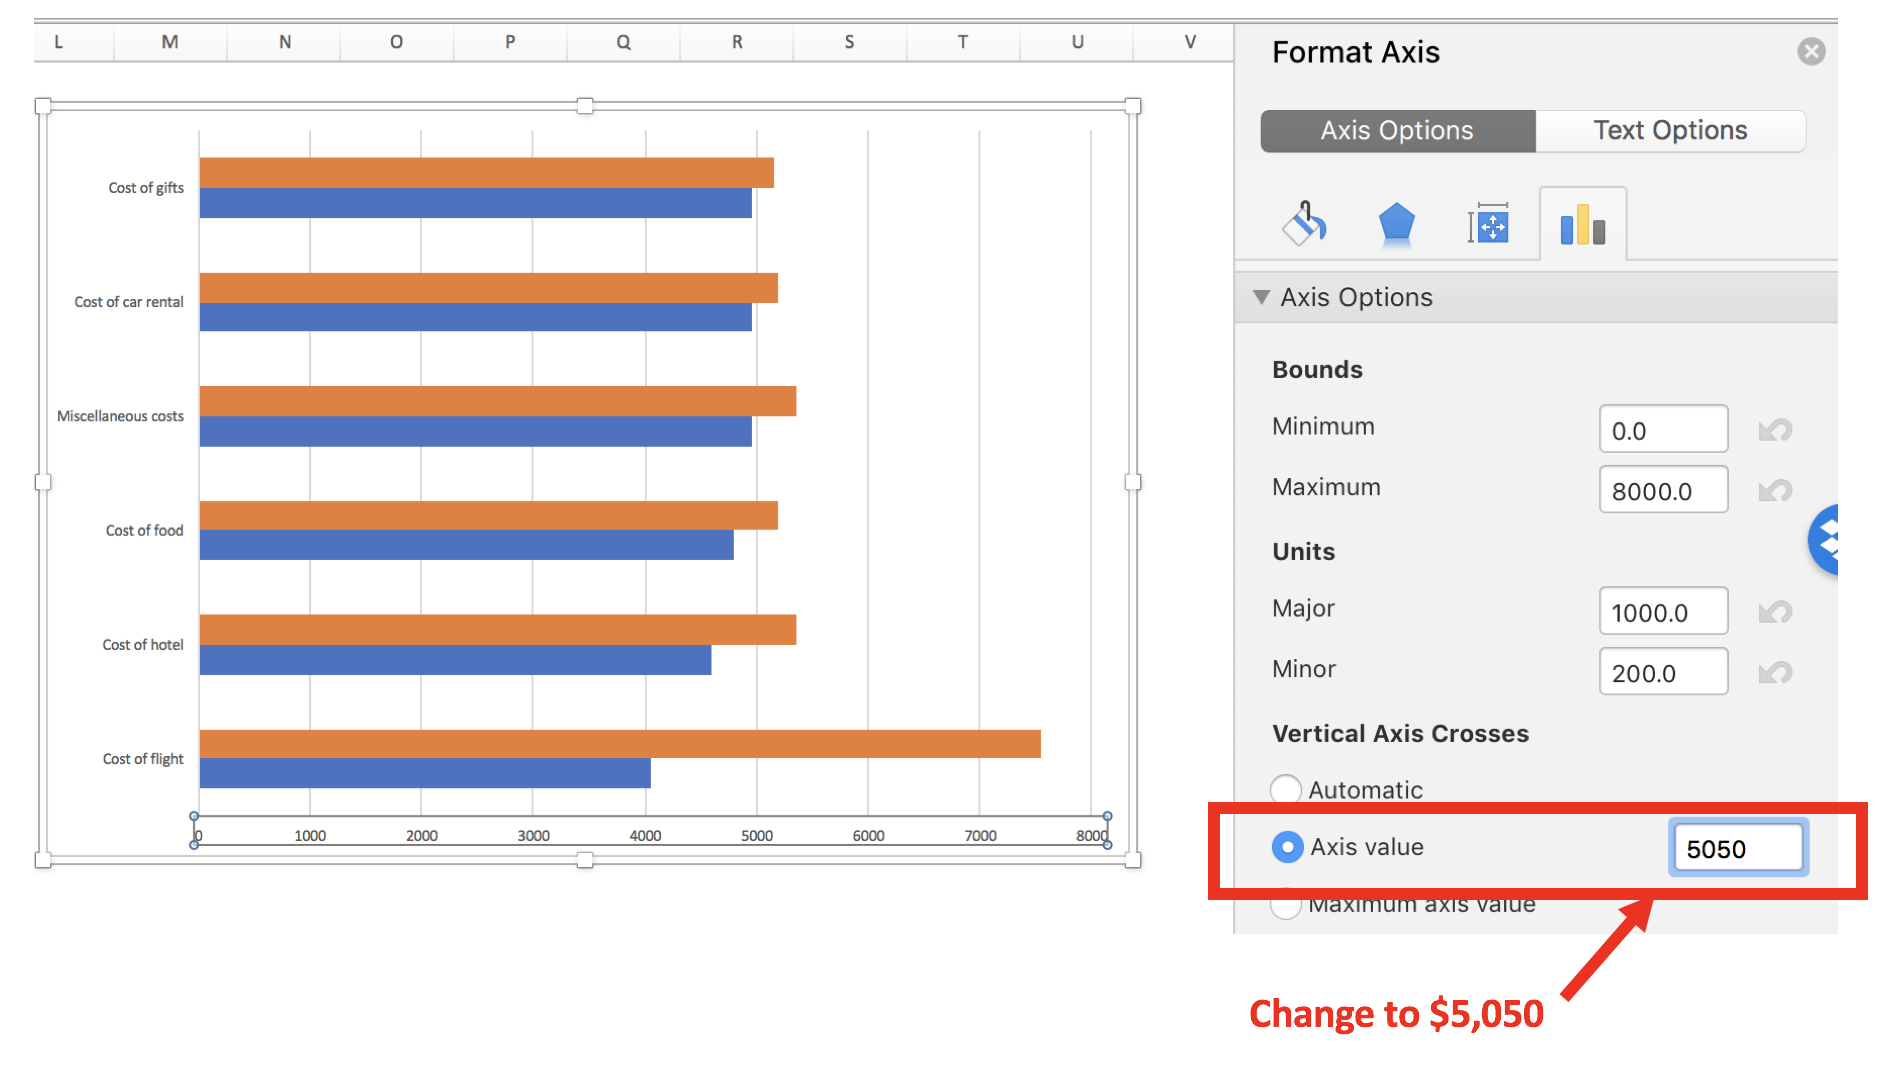This screenshot has height=1074, width=1902.
Task: Click the chart's right-middle resize handle
Action: tap(1133, 482)
